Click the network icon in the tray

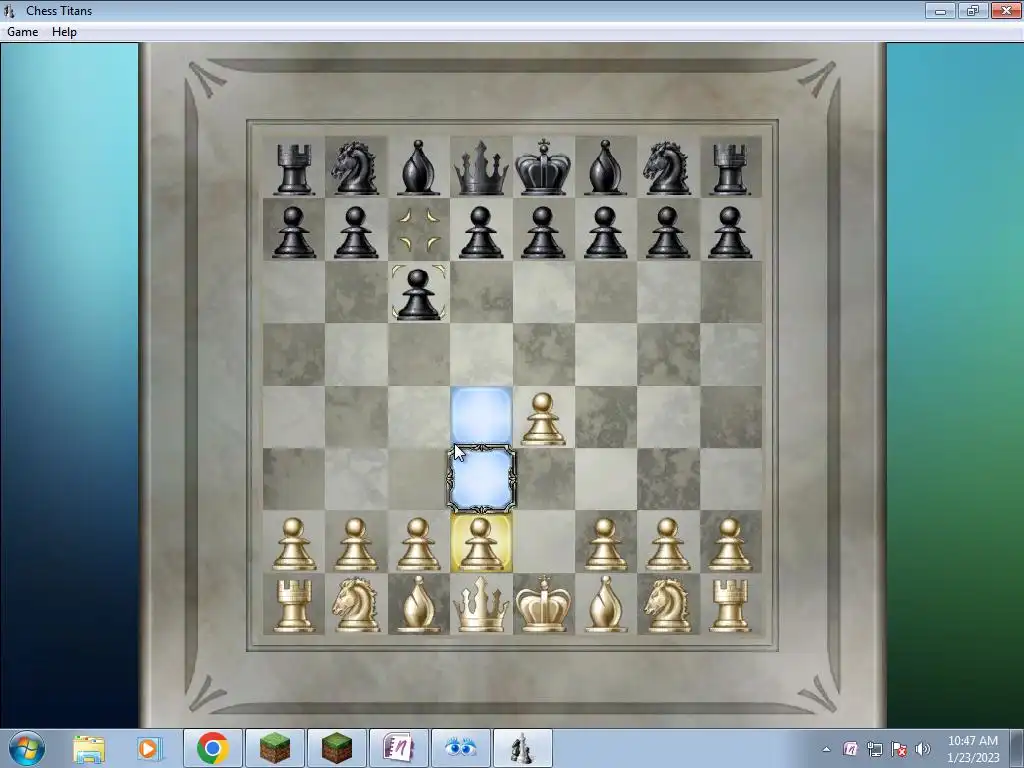874,749
